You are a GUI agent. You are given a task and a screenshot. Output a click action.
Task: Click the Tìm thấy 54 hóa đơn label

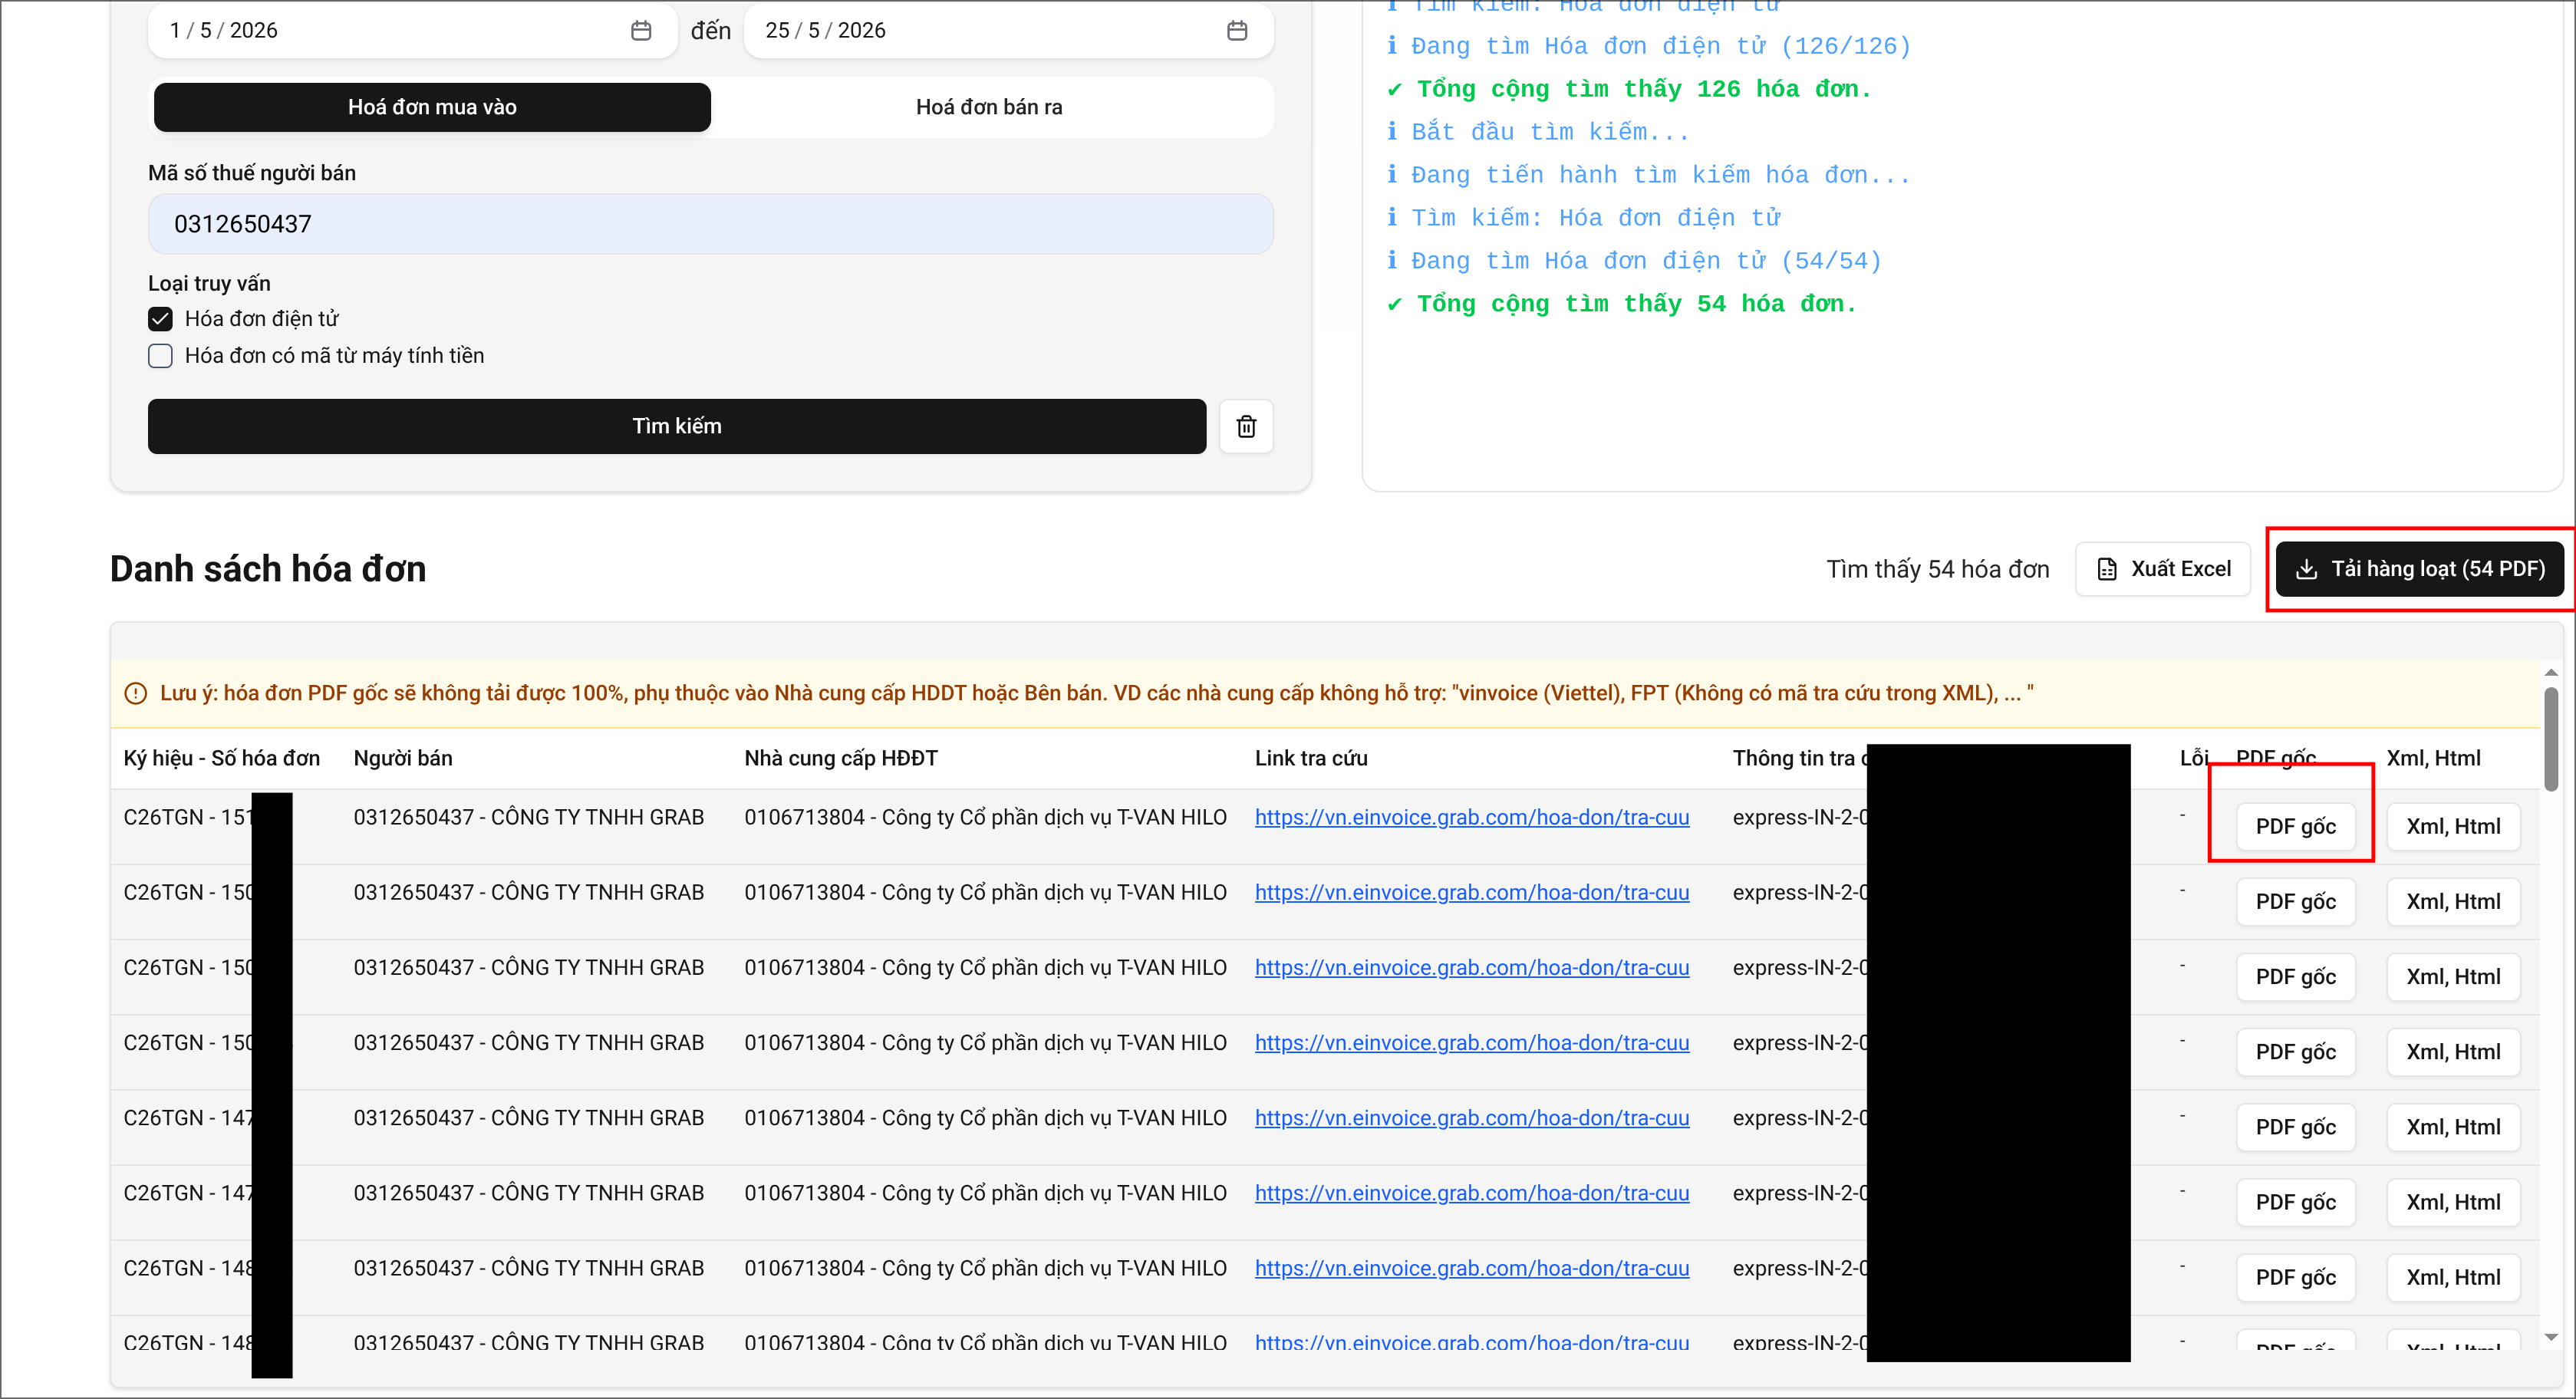(x=1938, y=569)
